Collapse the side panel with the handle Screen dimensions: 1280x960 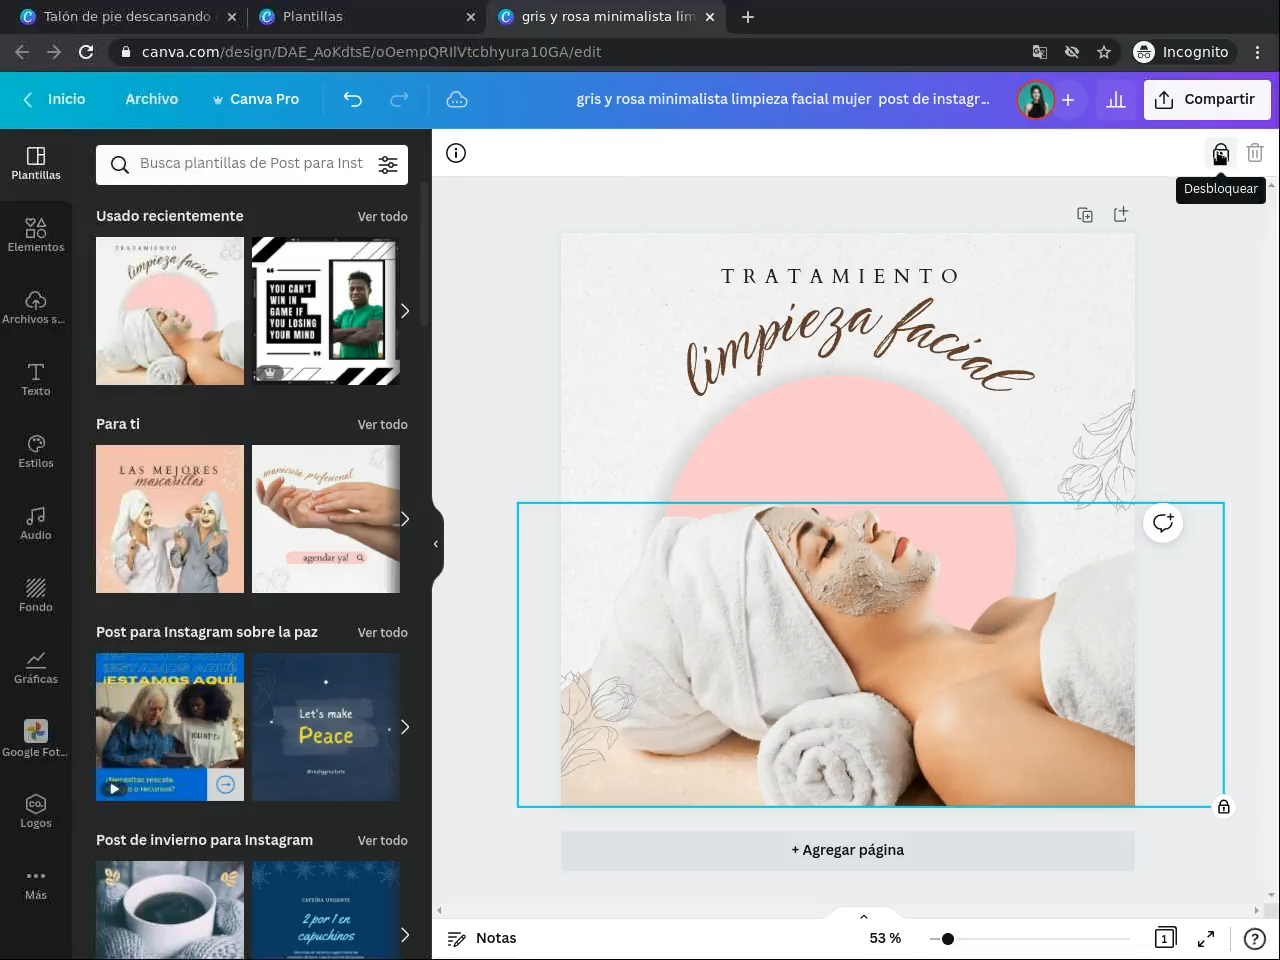tap(437, 544)
